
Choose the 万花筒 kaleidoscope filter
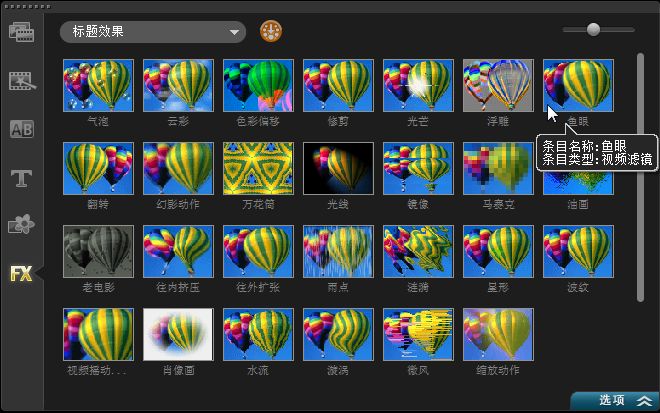[258, 168]
